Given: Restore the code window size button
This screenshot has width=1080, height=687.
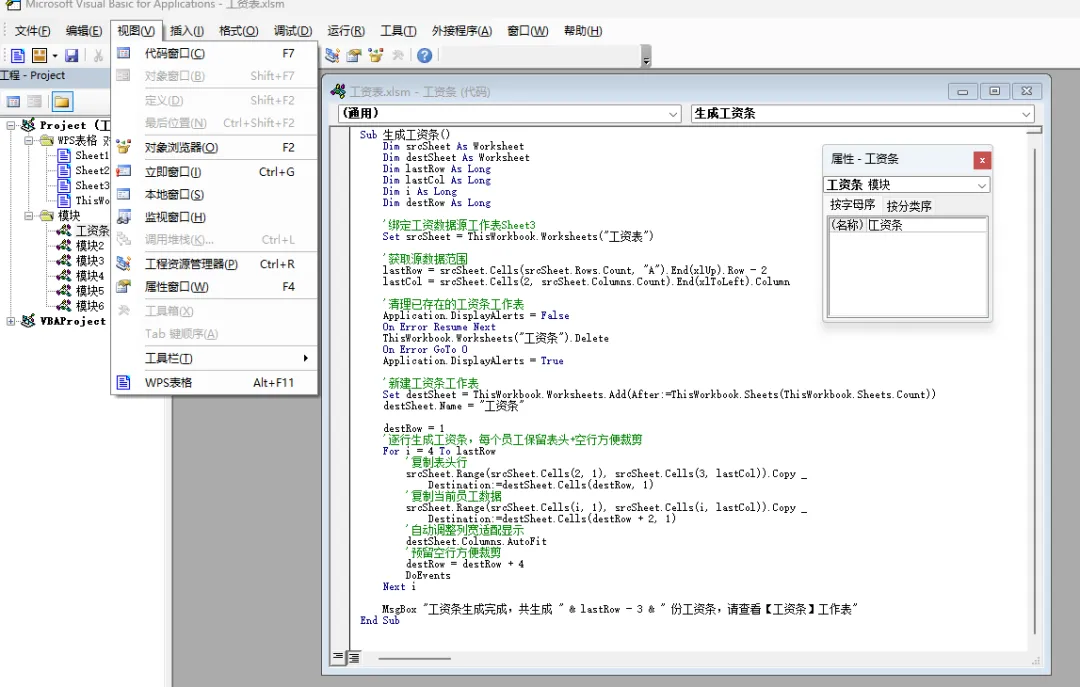Looking at the screenshot, I should [x=995, y=91].
